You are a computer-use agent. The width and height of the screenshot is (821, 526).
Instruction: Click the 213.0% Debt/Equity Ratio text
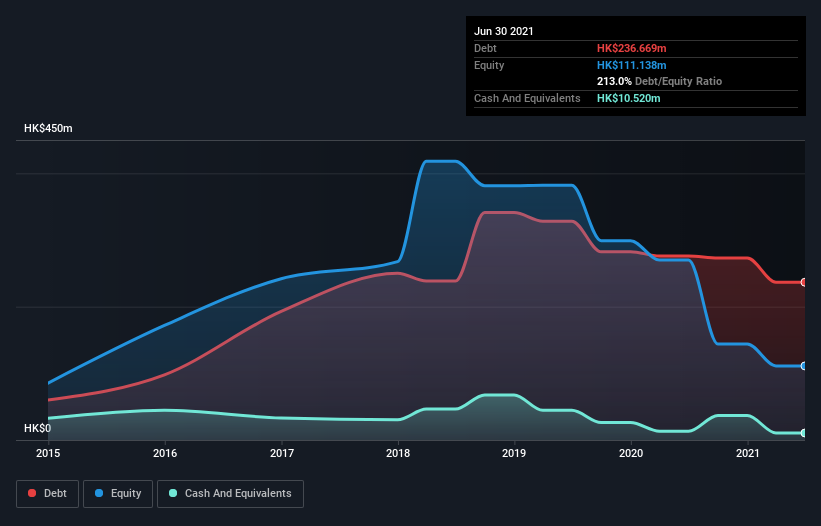pos(659,82)
